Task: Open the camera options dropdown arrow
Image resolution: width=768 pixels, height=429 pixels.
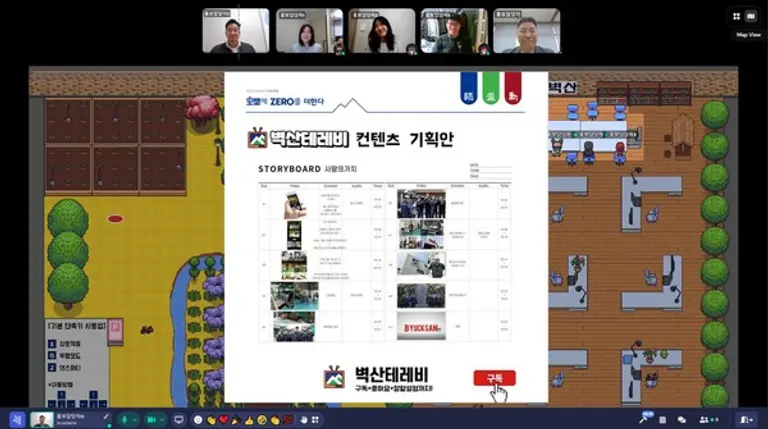Action: 162,420
